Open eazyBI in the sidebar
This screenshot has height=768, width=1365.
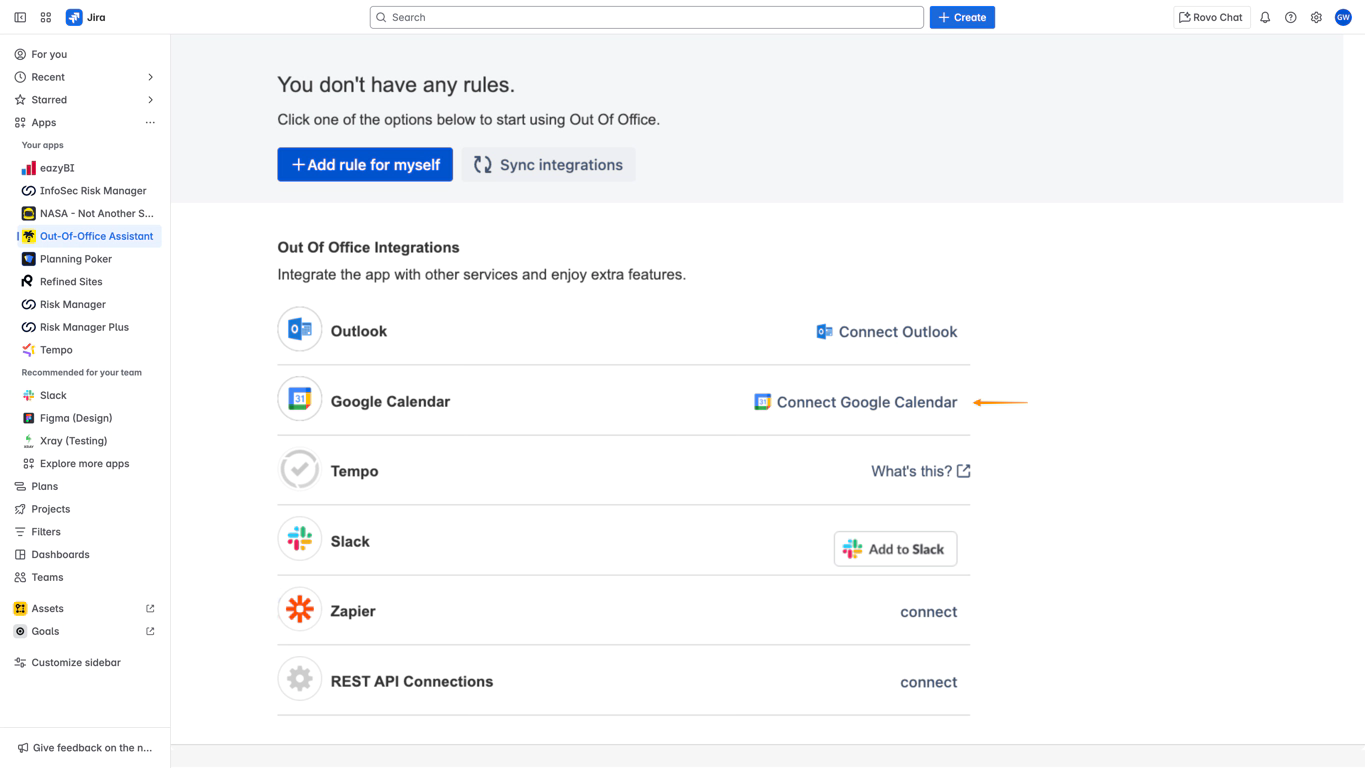[57, 168]
